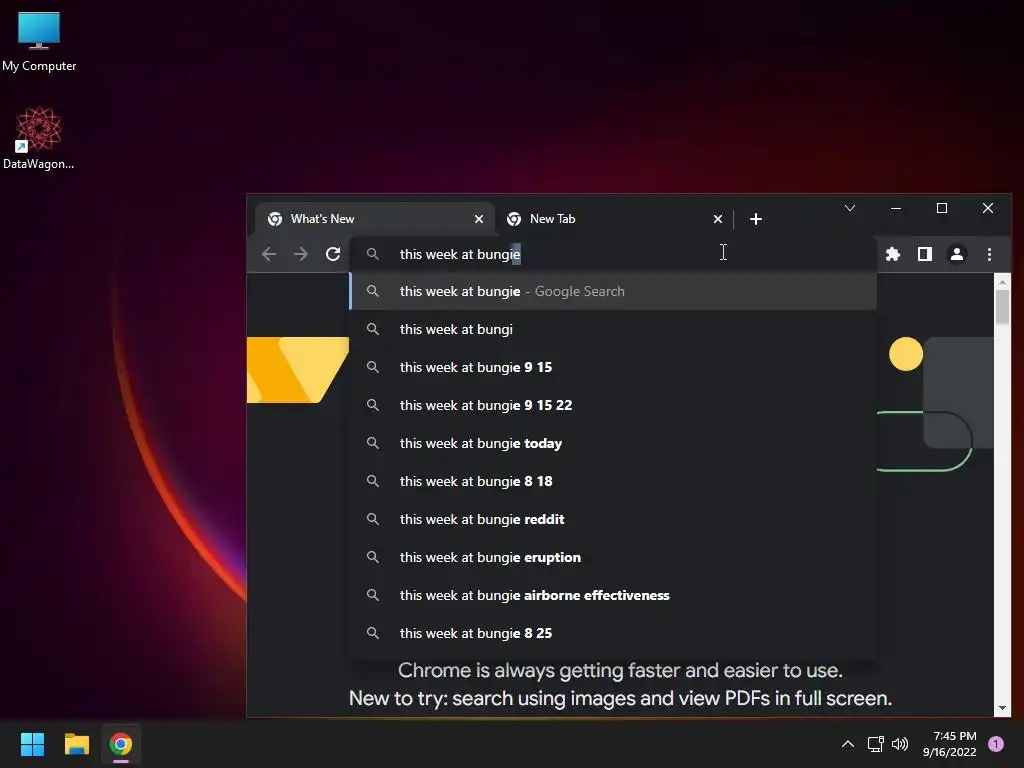
Task: Open the Windows Start menu
Action: (32, 744)
